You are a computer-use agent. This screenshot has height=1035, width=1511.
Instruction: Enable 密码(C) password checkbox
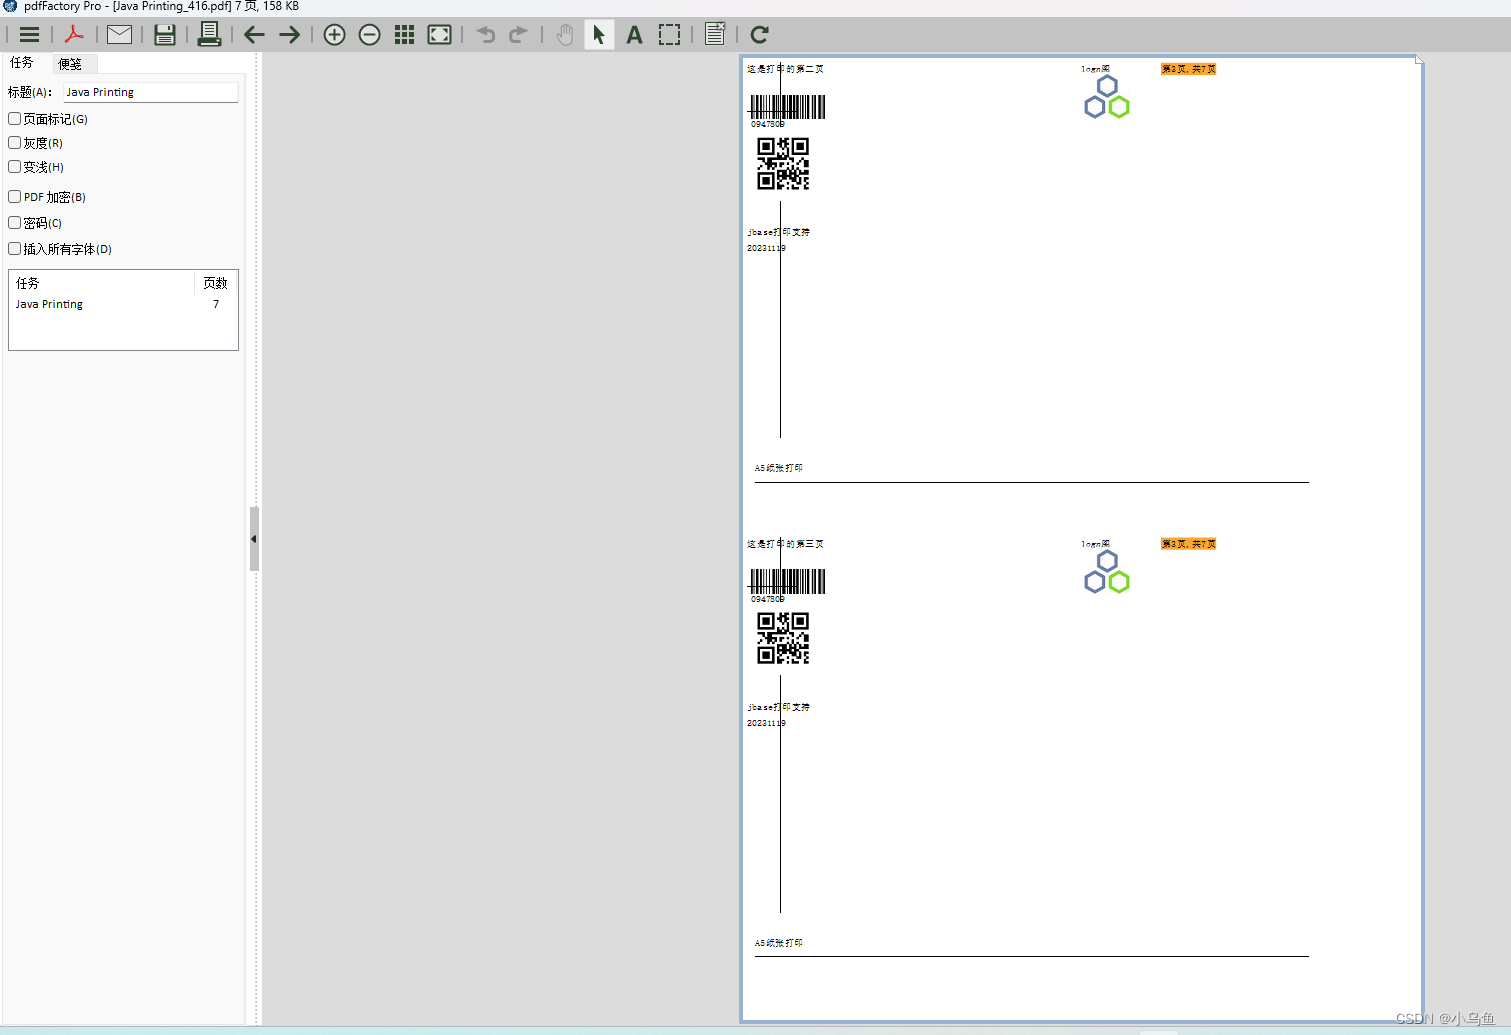(15, 222)
